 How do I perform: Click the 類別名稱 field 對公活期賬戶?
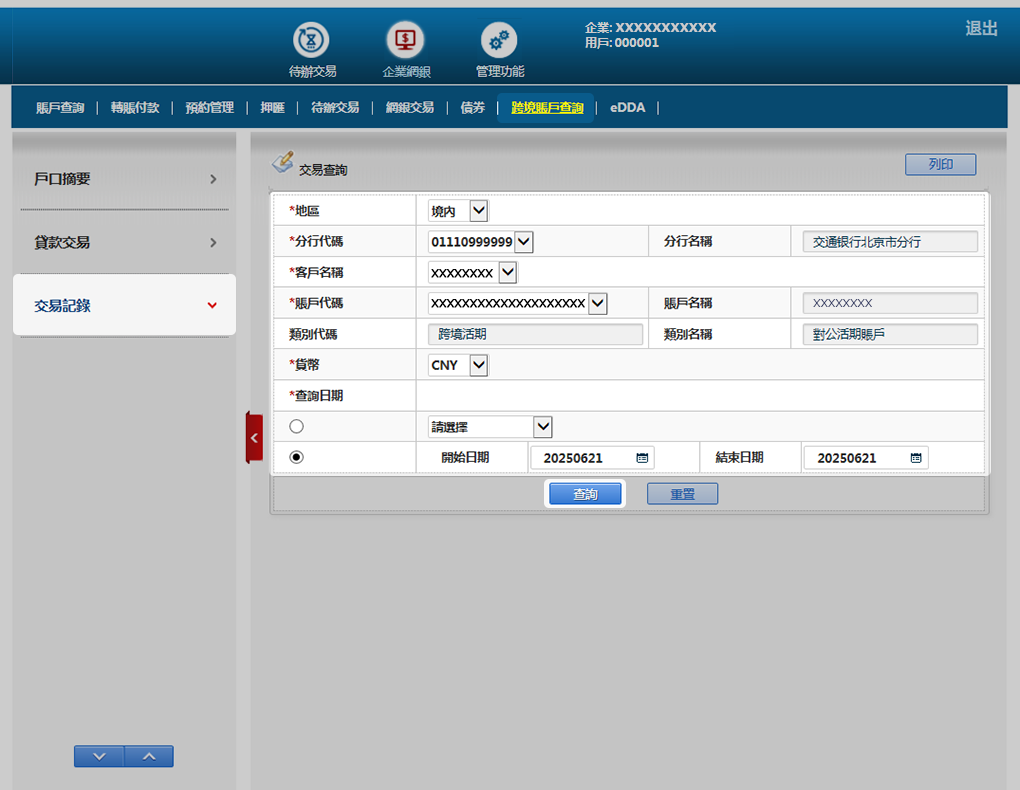890,334
